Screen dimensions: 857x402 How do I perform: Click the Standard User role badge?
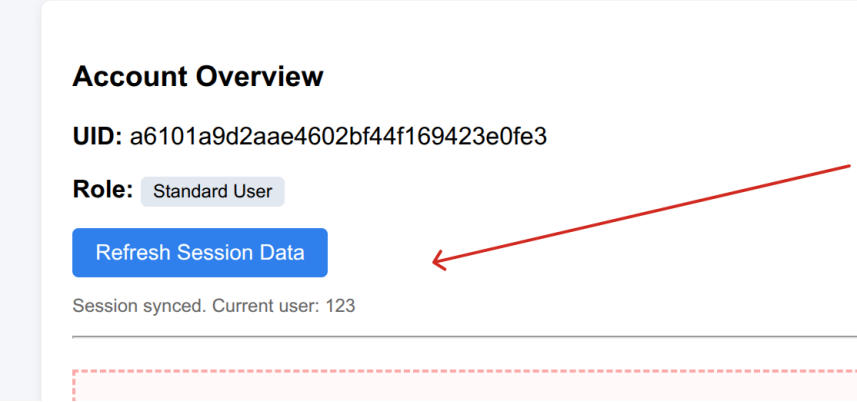point(212,191)
